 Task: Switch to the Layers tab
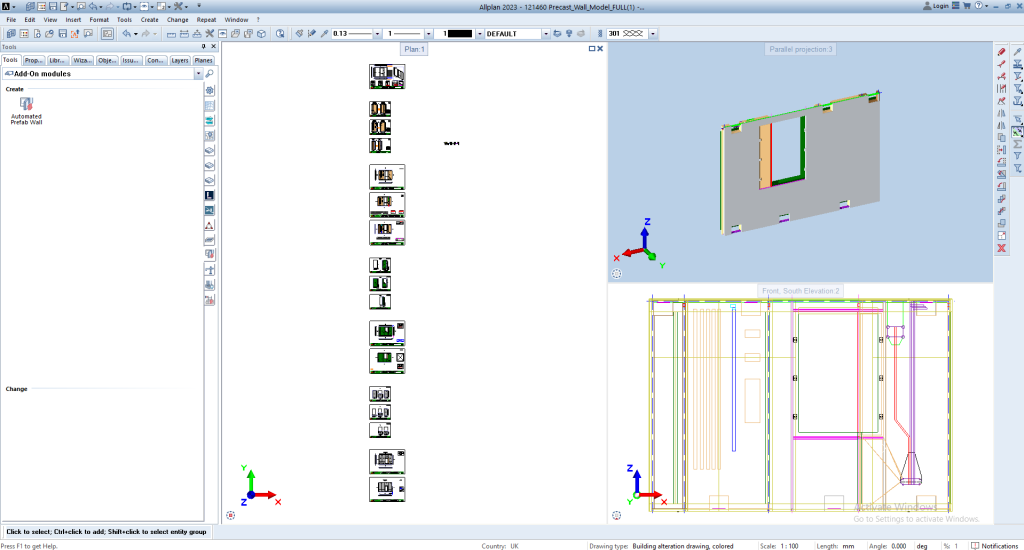pyautogui.click(x=180, y=60)
